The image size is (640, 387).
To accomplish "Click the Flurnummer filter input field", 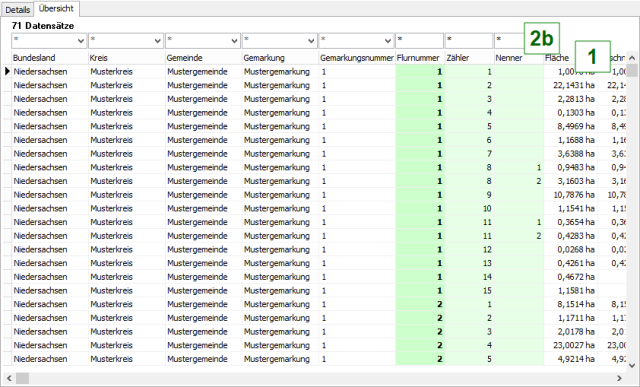I will 419,41.
